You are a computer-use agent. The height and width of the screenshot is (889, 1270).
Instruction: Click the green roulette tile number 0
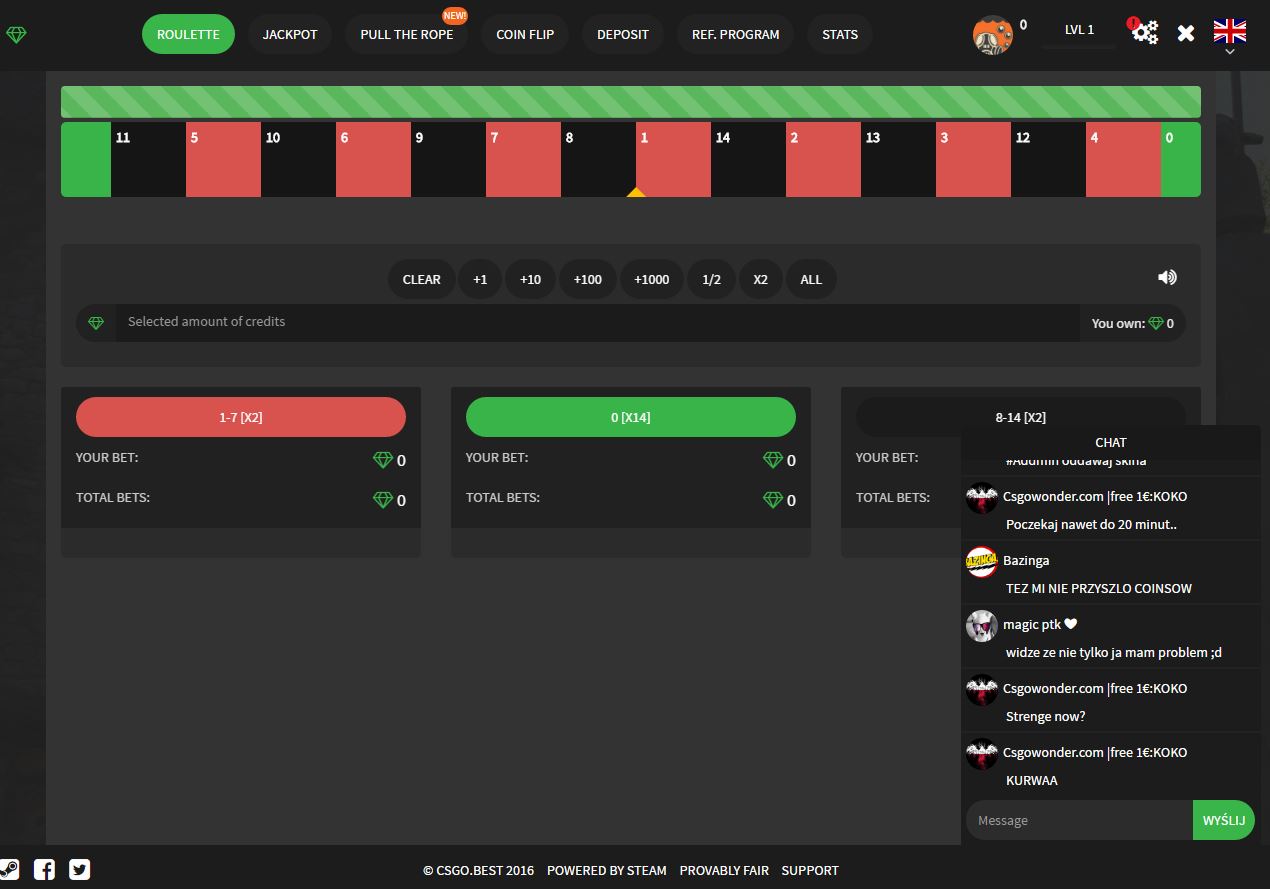click(1181, 160)
